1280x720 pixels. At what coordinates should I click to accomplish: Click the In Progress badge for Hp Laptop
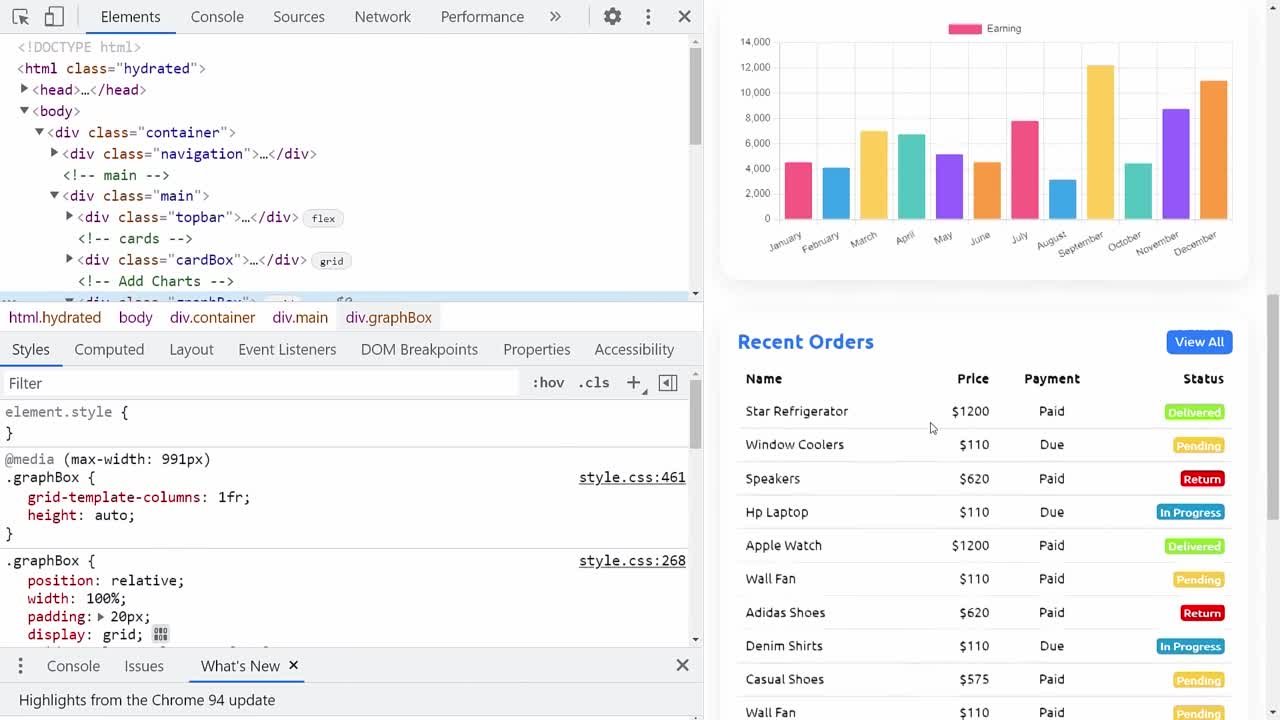pyautogui.click(x=1190, y=513)
